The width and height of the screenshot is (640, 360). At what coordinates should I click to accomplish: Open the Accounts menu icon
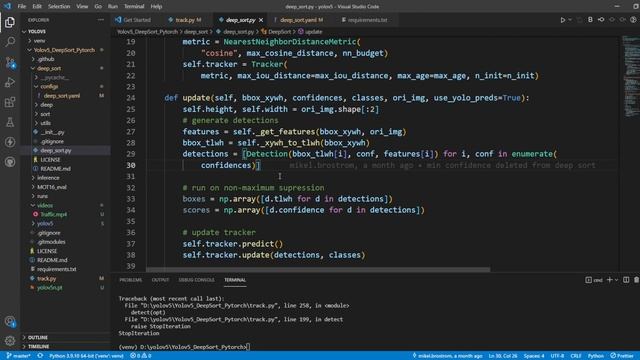pyautogui.click(x=10, y=322)
